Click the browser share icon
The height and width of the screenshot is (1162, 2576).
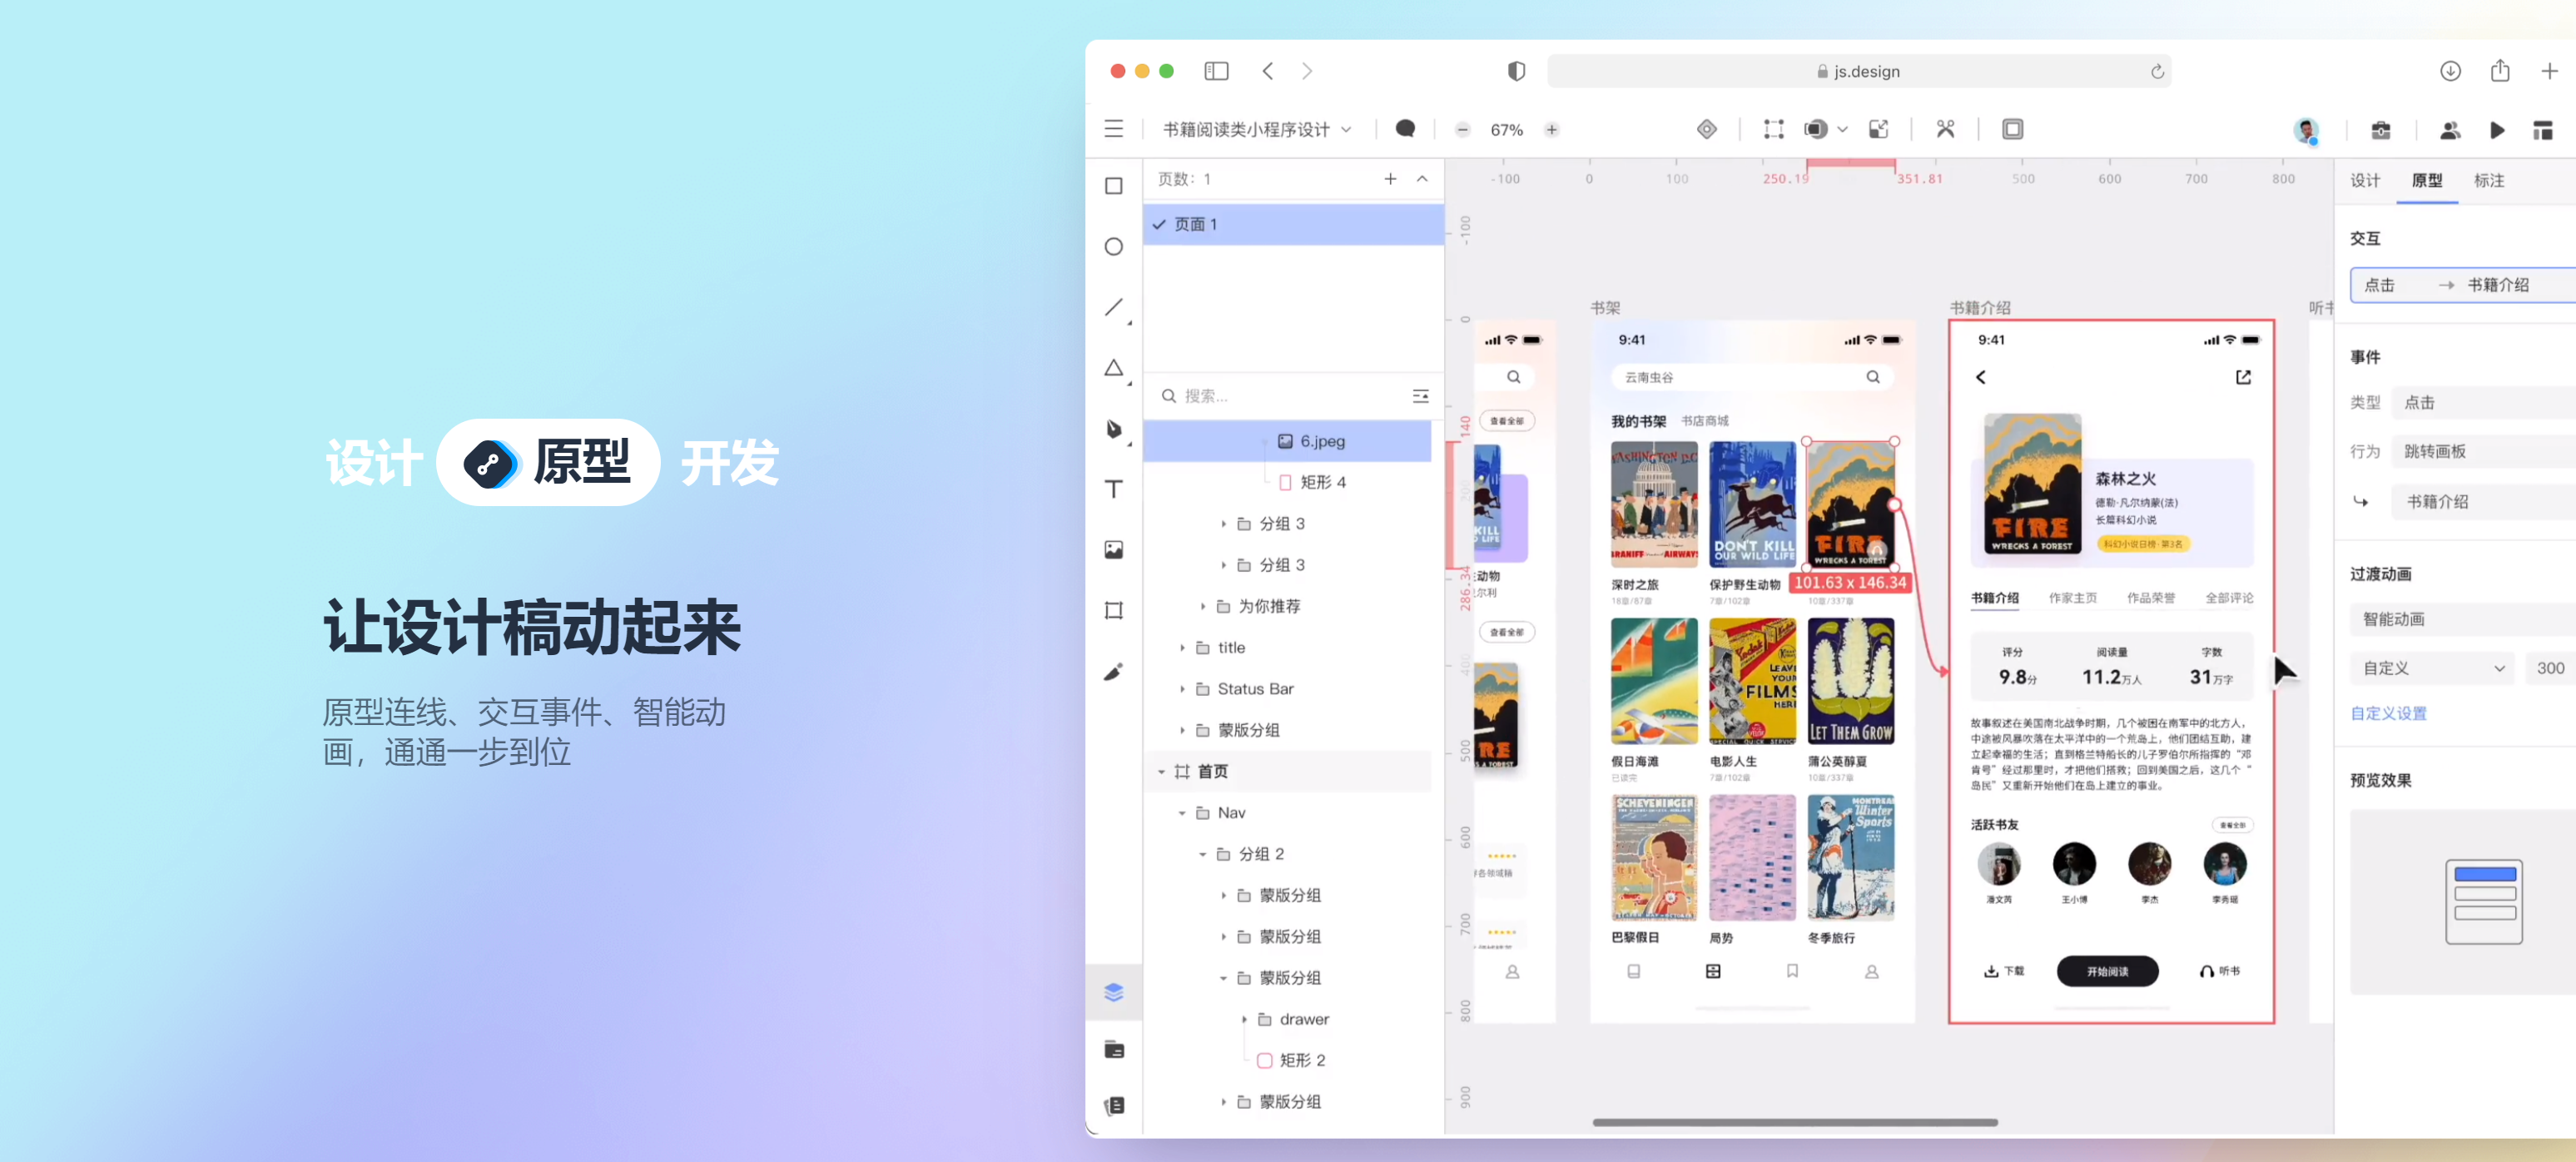[x=2499, y=70]
